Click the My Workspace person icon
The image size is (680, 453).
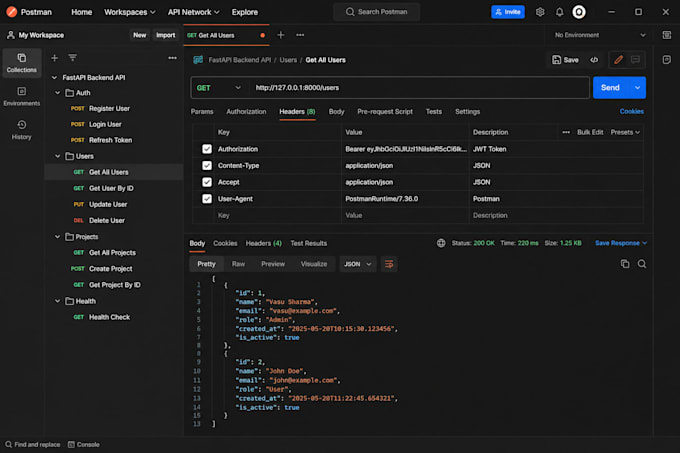[x=11, y=35]
